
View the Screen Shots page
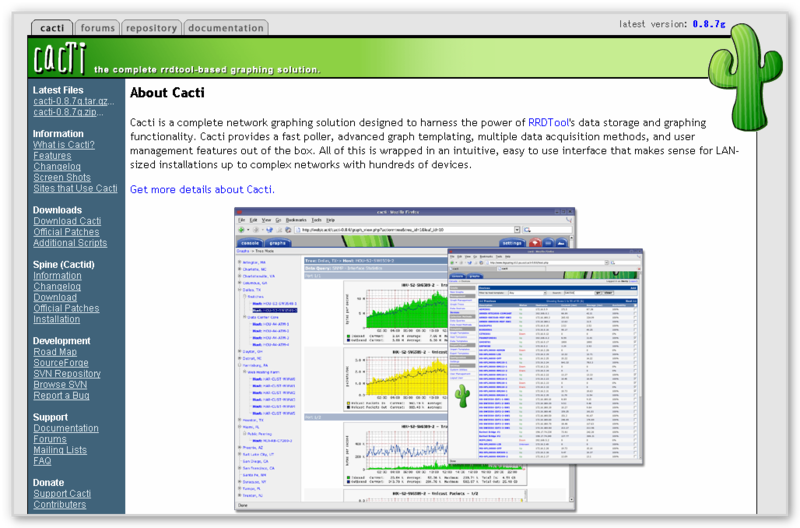point(62,177)
